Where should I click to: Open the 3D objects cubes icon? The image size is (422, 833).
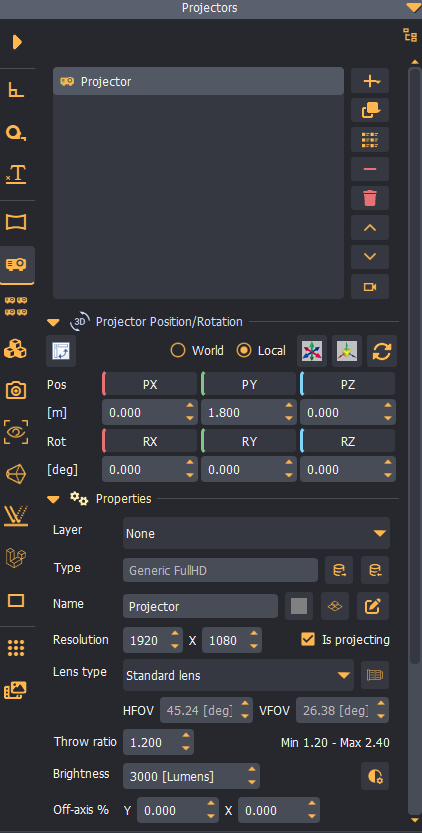16,349
